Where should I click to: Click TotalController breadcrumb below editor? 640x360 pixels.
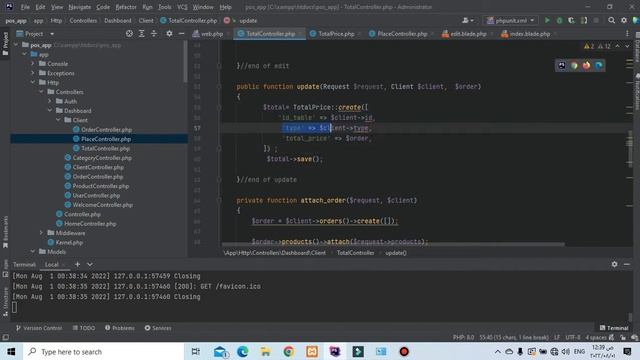(356, 253)
